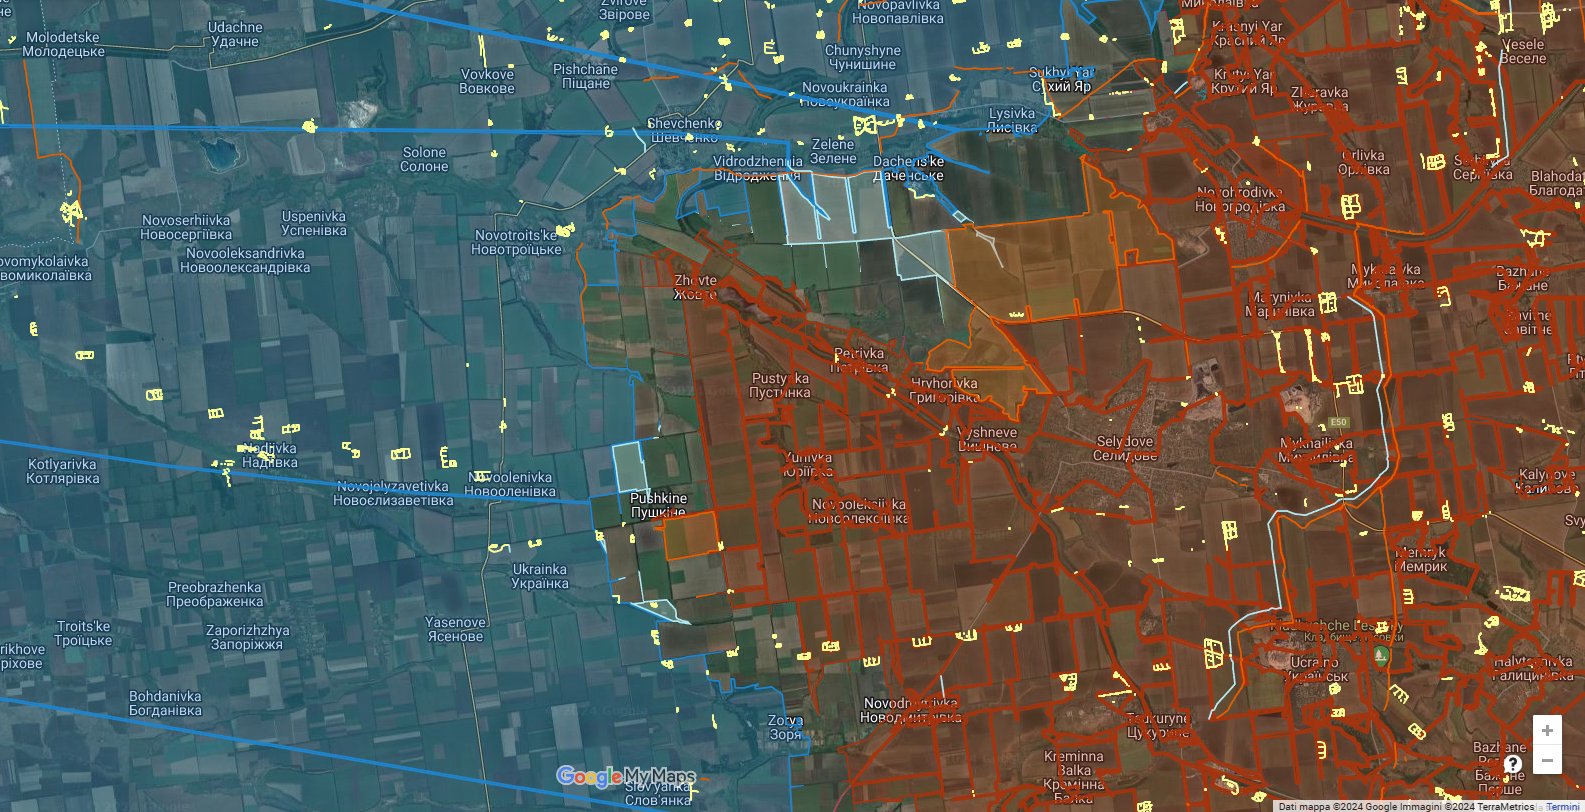Click the Novoukrainka label
The height and width of the screenshot is (812, 1585).
pyautogui.click(x=845, y=94)
